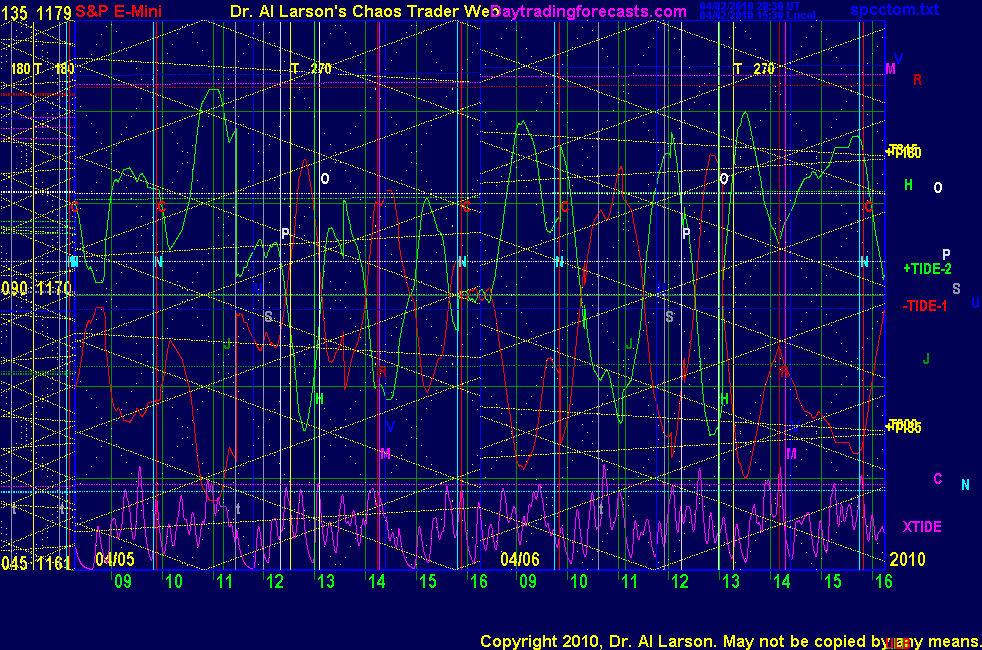The height and width of the screenshot is (650, 982).
Task: Open the magenta "Daytradingforecasts.com" text
Action: click(x=589, y=11)
